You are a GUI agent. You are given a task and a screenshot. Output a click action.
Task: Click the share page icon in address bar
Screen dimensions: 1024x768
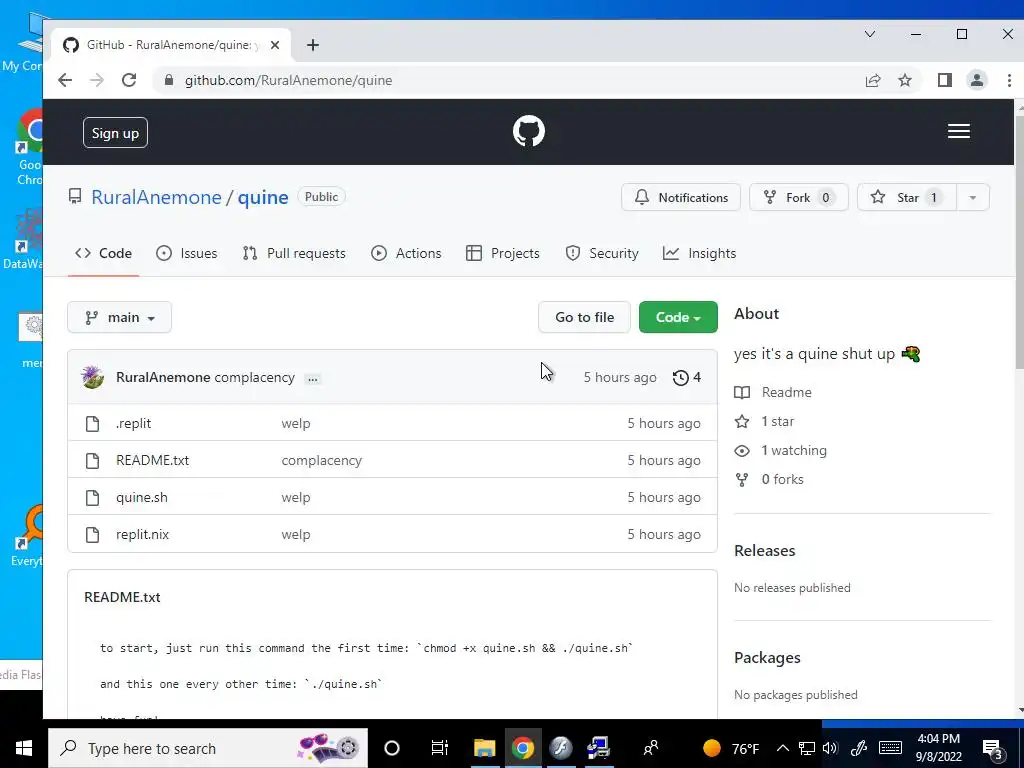[872, 80]
